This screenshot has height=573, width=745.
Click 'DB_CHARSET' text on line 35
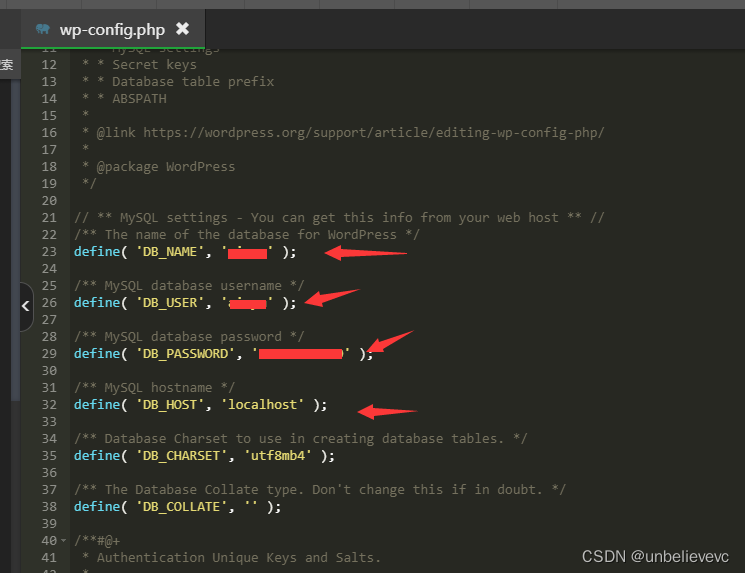point(181,455)
